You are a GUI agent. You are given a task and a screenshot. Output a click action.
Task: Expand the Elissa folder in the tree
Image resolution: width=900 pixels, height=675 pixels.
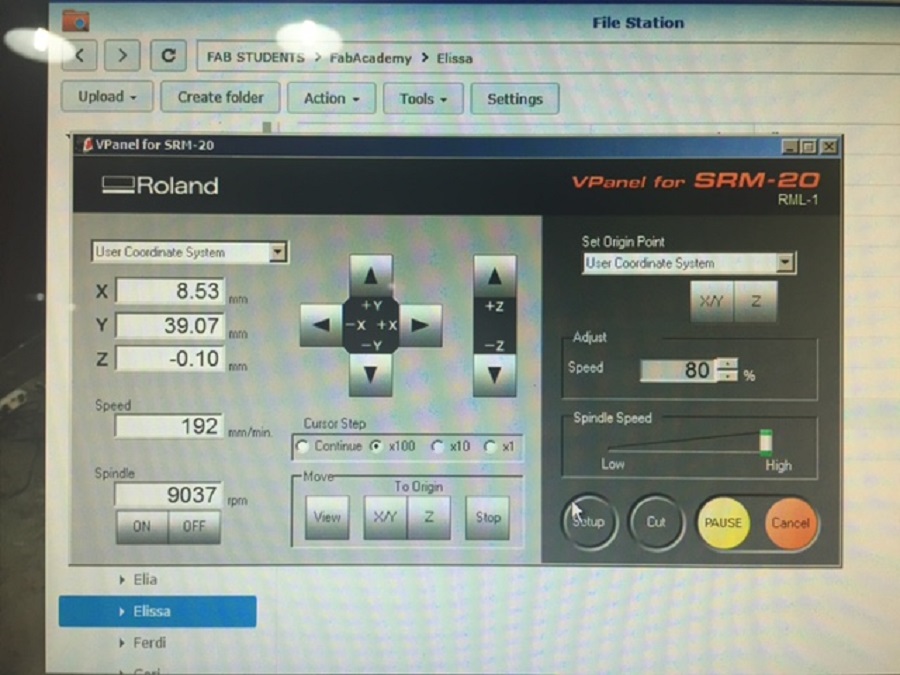(x=122, y=612)
